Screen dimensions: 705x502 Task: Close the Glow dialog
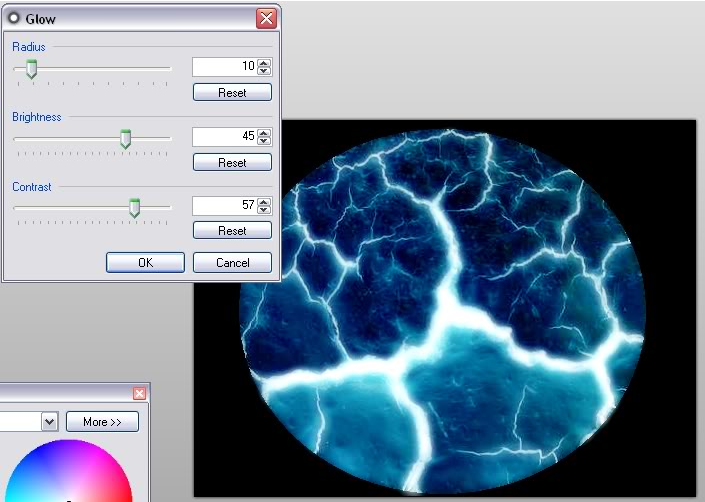pos(266,18)
